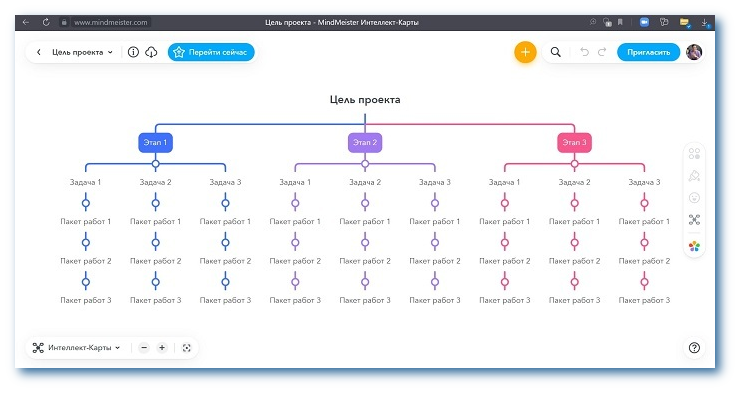The image size is (740, 393).
Task: Open the colorful theme palette icon
Action: 694,246
